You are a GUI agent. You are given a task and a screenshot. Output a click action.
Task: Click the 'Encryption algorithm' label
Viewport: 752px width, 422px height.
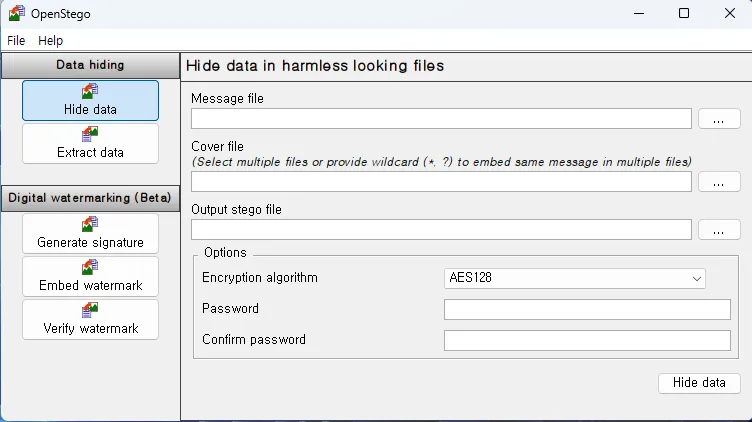(x=260, y=278)
